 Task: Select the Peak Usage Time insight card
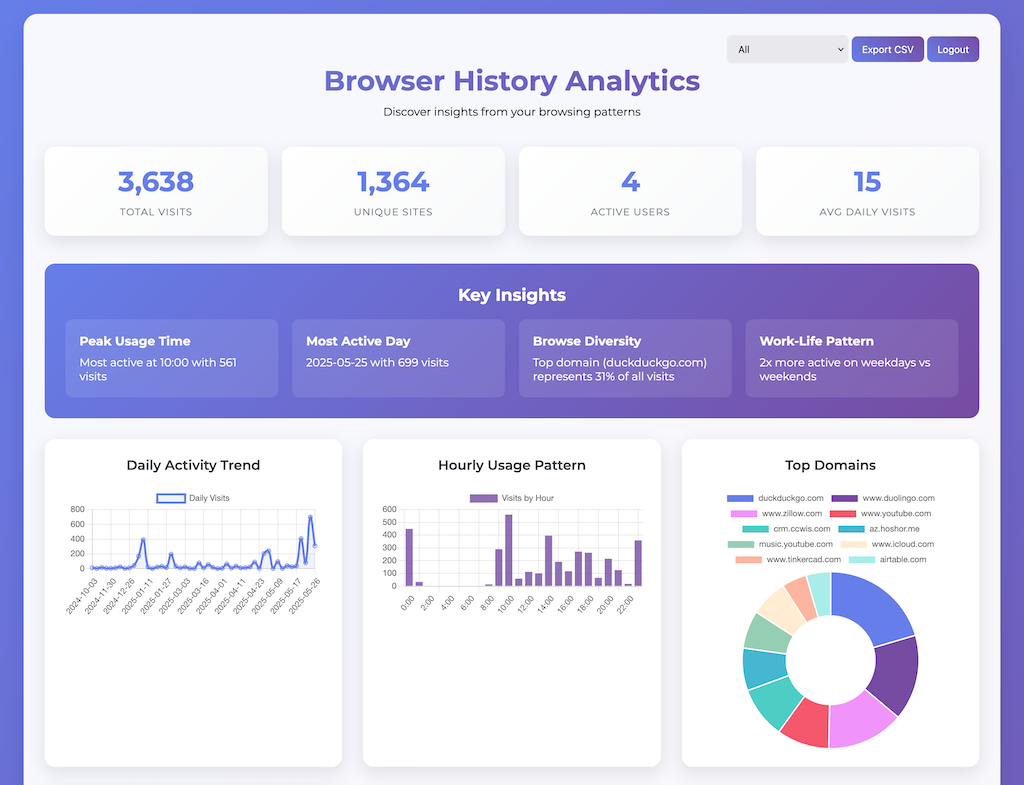coord(172,358)
